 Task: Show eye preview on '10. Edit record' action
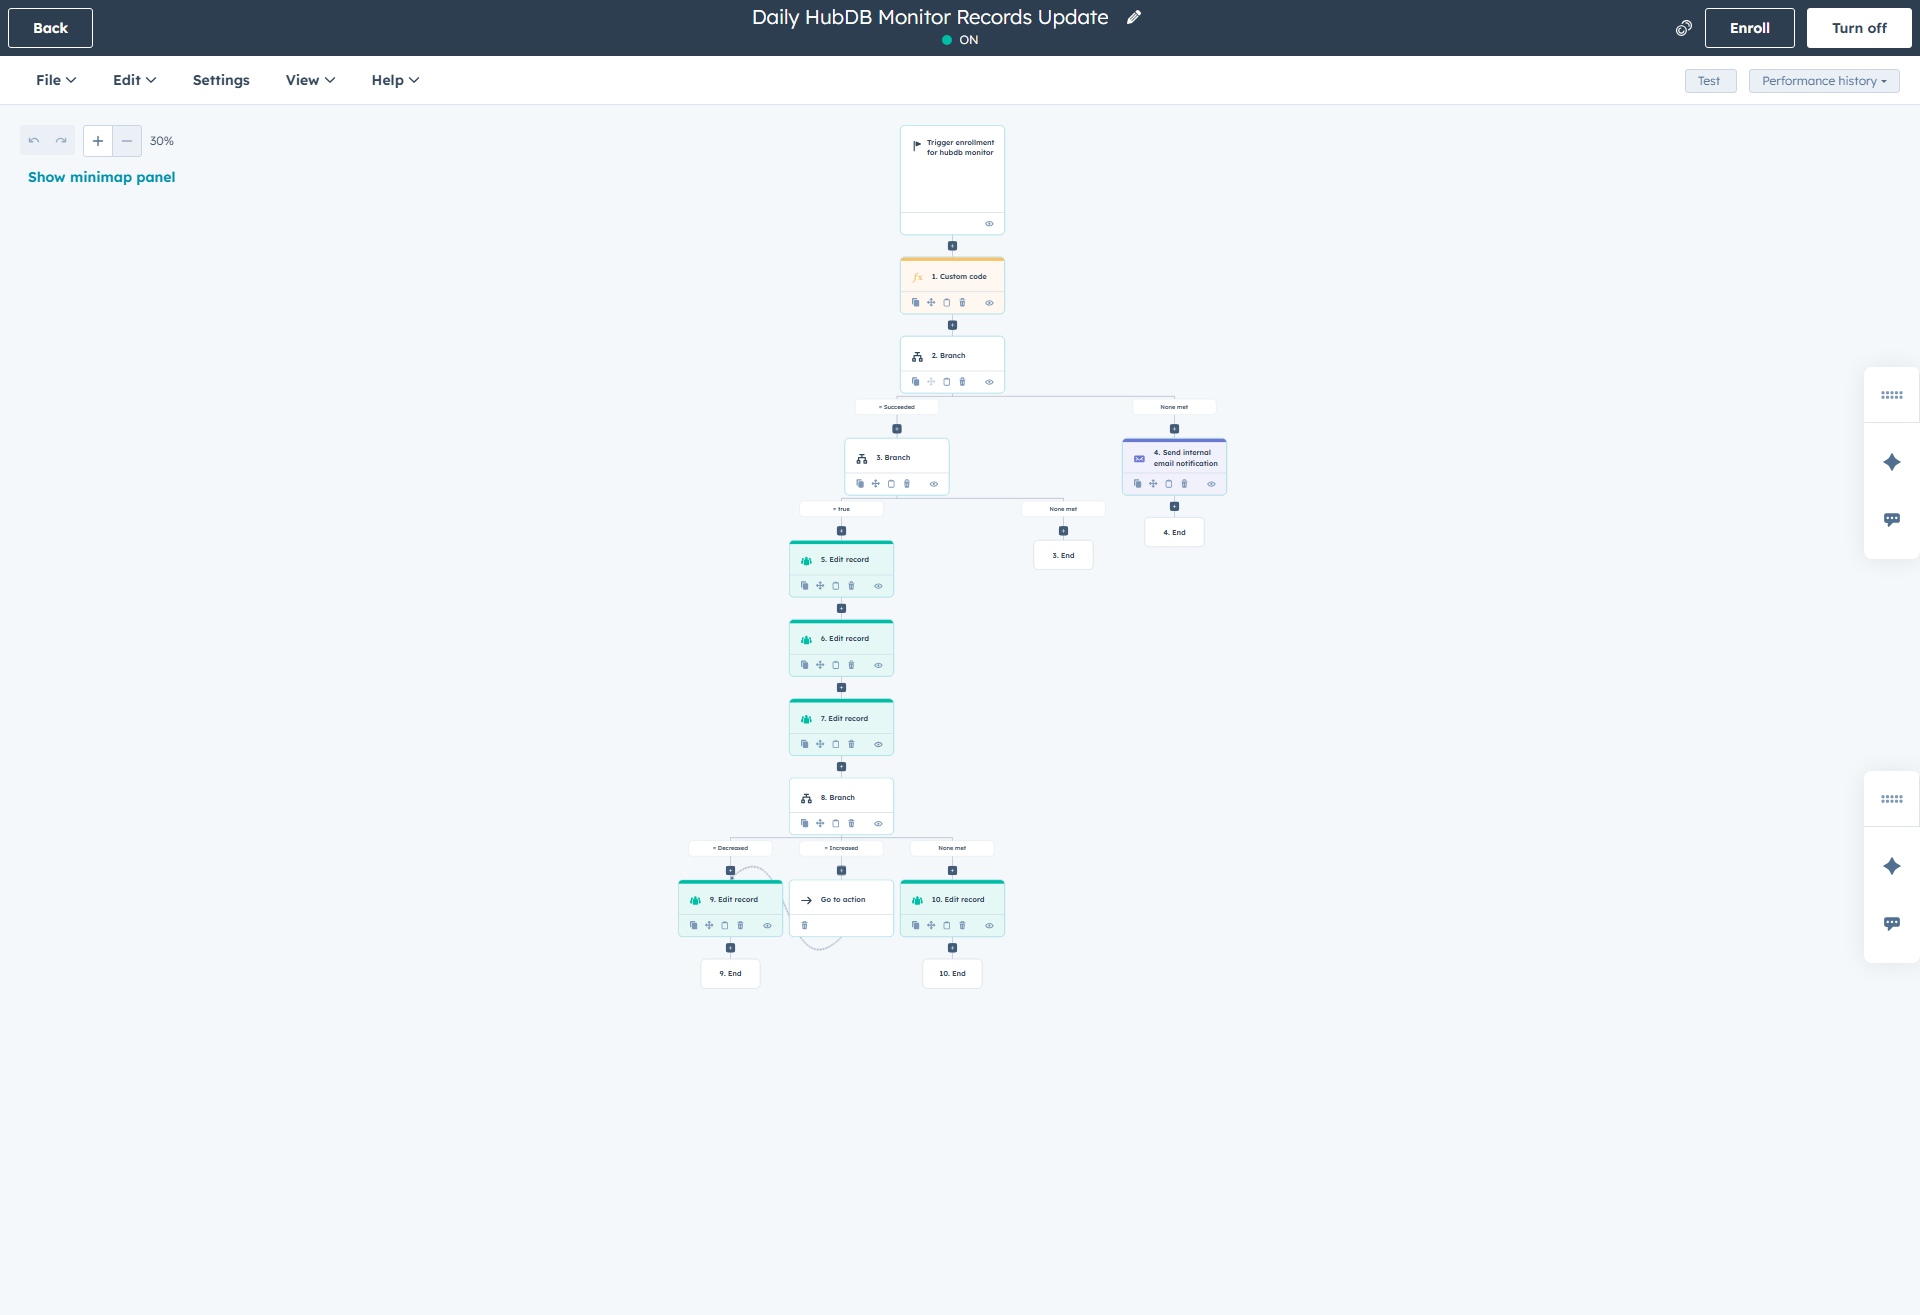point(990,925)
